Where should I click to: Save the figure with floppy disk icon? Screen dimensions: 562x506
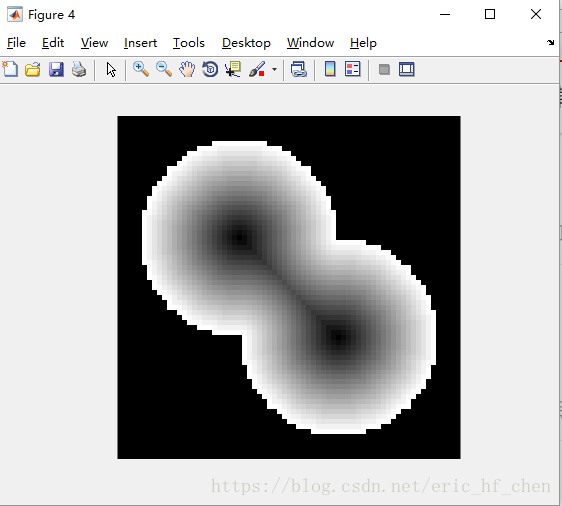56,69
